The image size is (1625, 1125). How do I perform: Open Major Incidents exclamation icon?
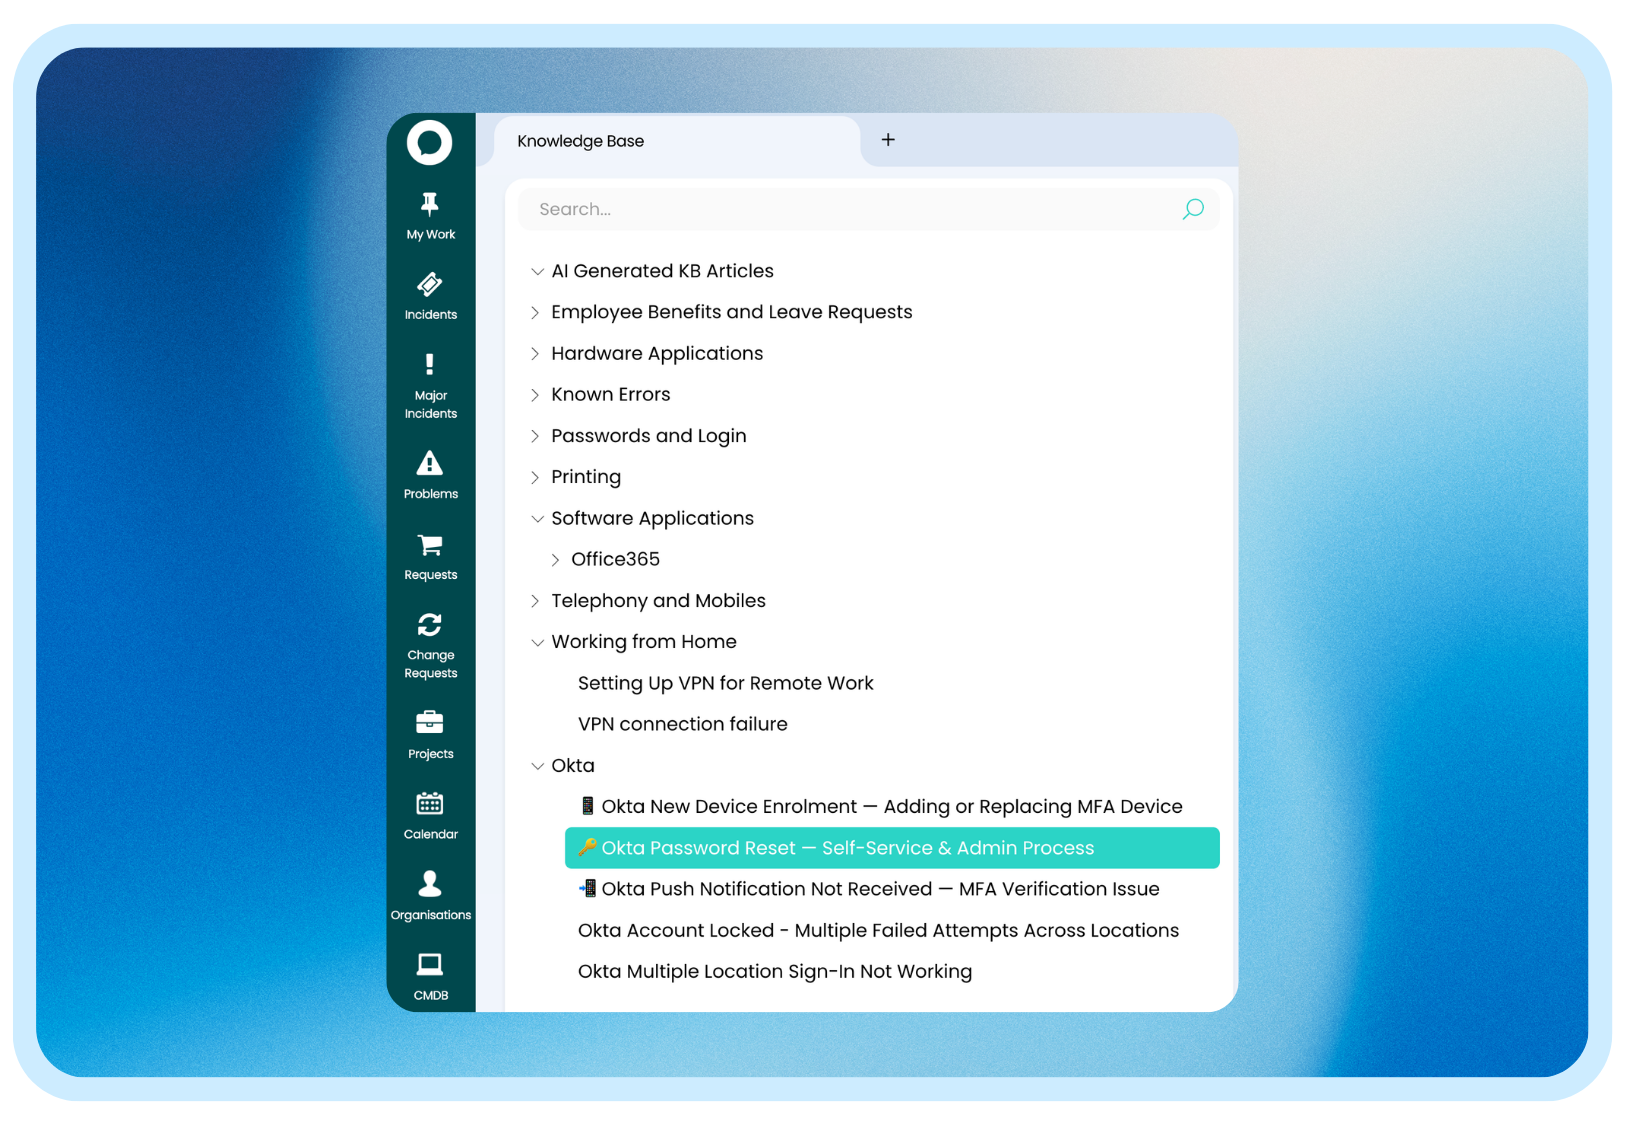click(430, 364)
